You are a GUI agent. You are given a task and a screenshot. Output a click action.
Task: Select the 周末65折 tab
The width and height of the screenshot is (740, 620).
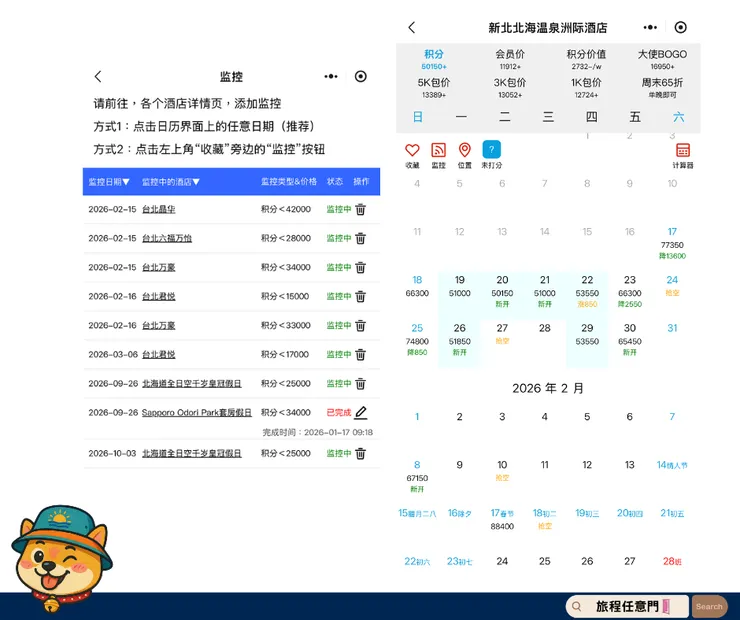(x=662, y=88)
